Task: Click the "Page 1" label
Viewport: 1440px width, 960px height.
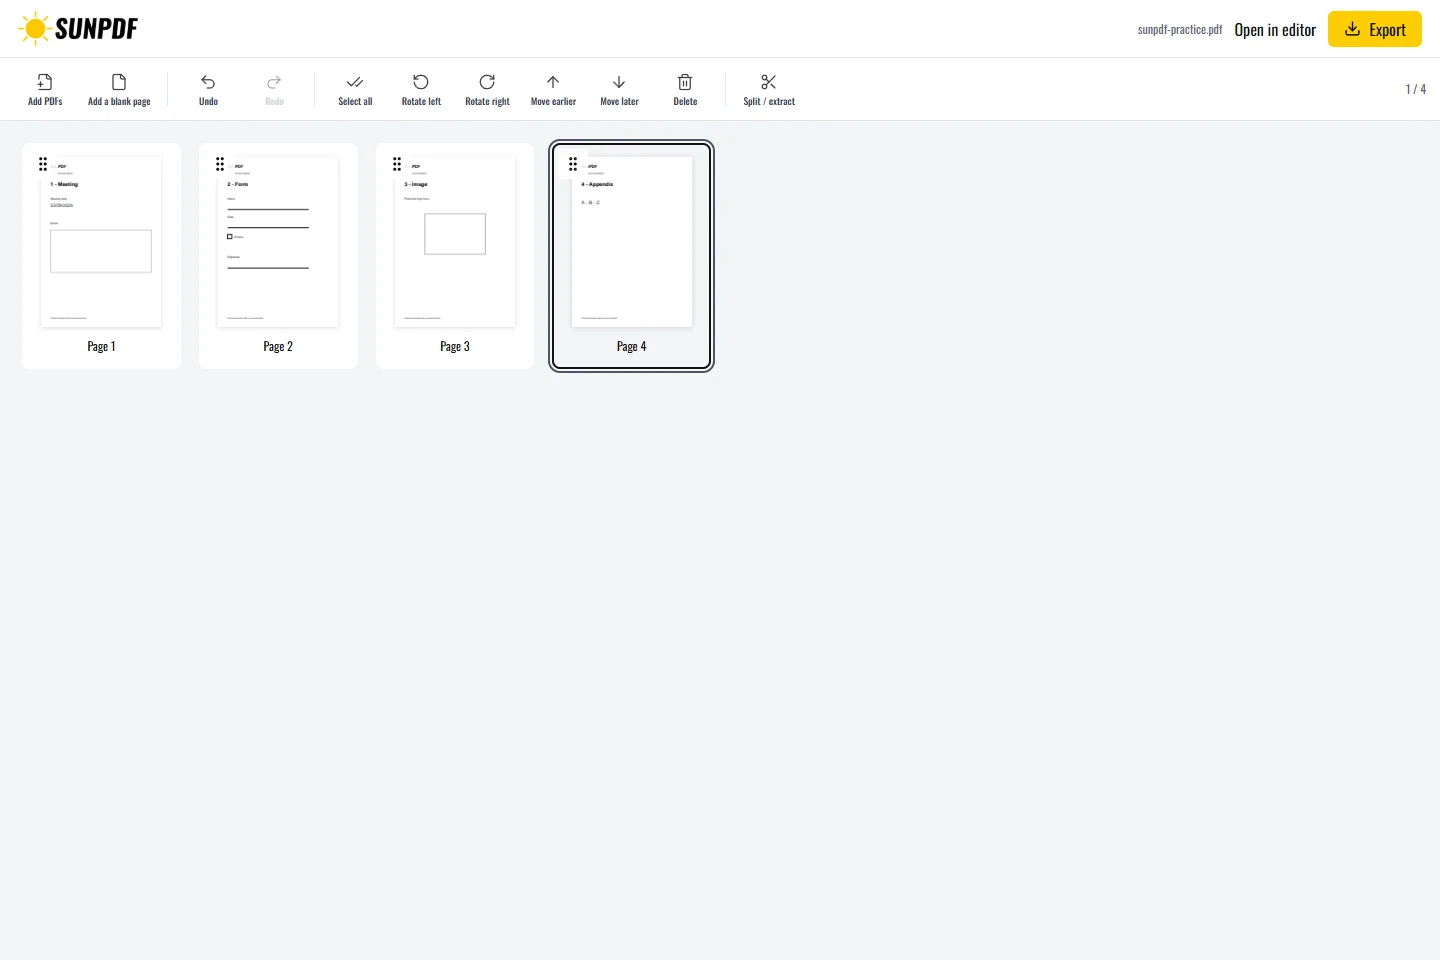Action: pyautogui.click(x=101, y=346)
